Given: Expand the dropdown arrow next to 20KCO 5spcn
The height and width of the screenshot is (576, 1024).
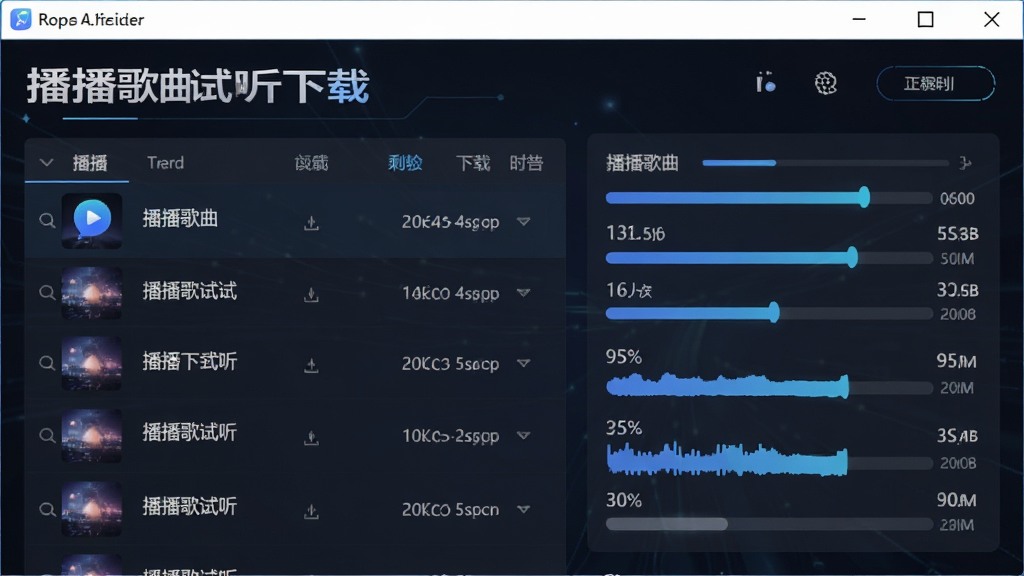Looking at the screenshot, I should click(x=524, y=509).
